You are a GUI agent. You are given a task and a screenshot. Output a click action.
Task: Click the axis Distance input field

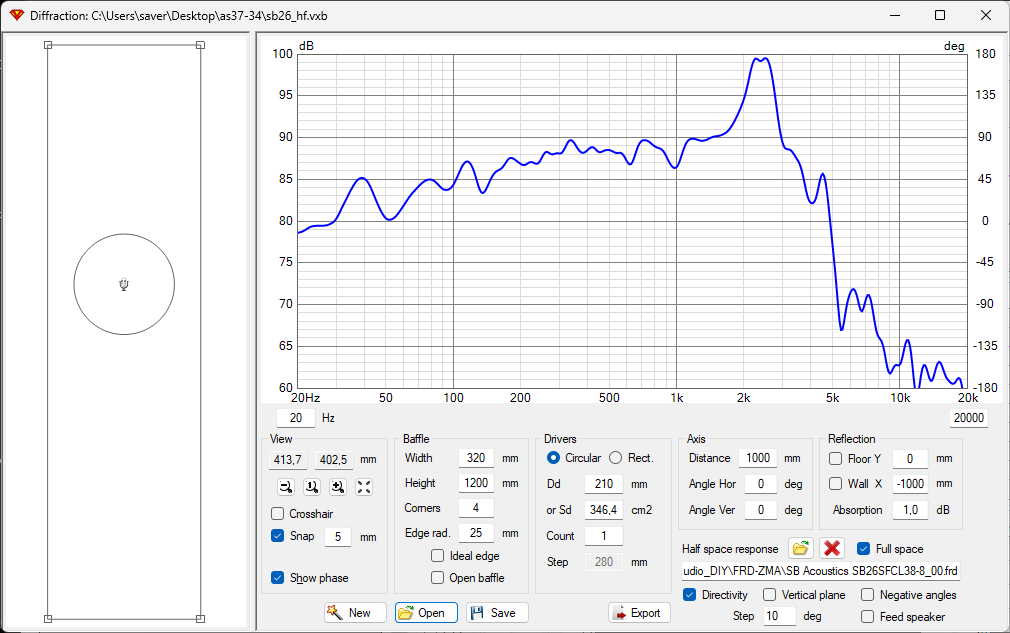[758, 458]
